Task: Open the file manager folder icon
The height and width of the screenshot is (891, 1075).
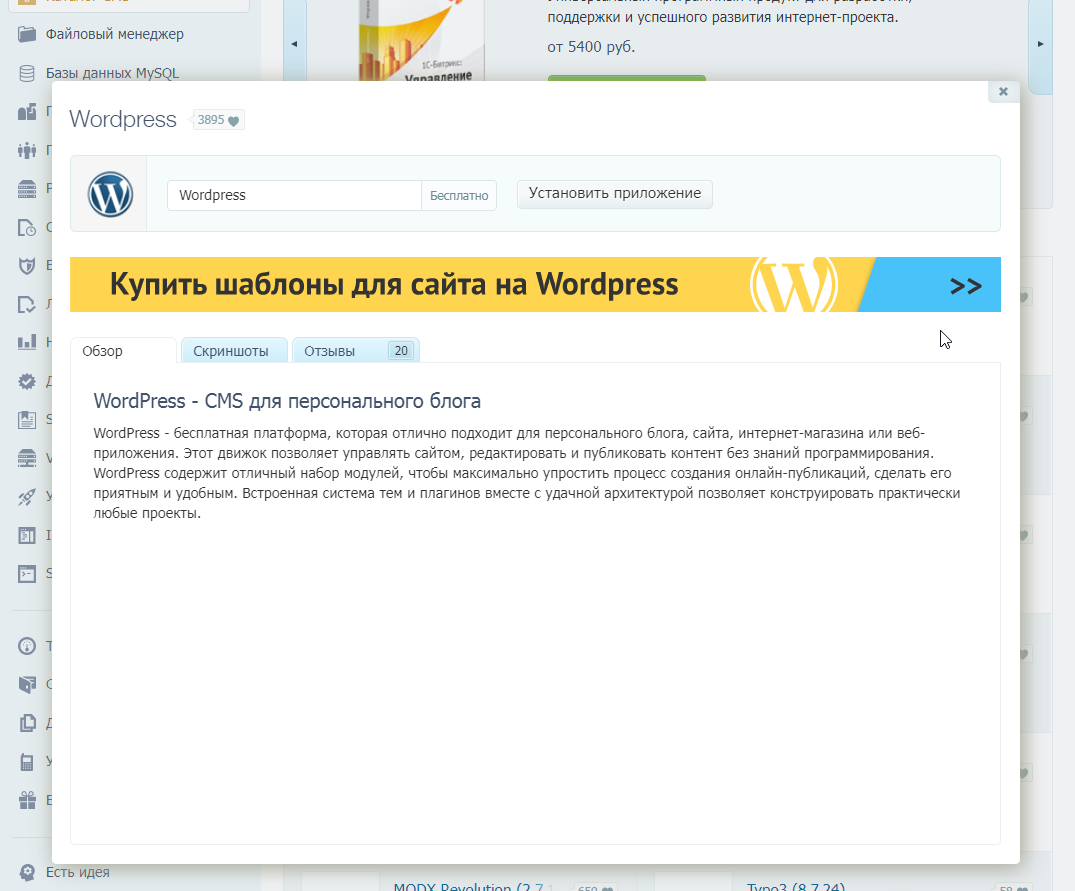Action: (27, 34)
